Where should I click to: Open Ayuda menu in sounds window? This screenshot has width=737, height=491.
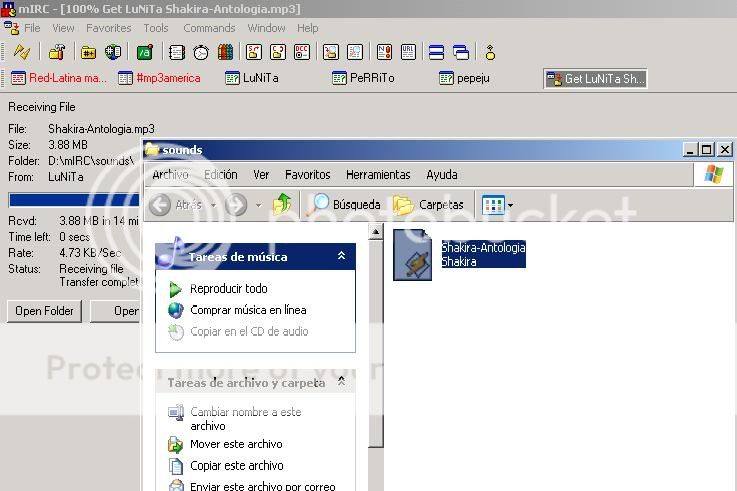[x=442, y=175]
